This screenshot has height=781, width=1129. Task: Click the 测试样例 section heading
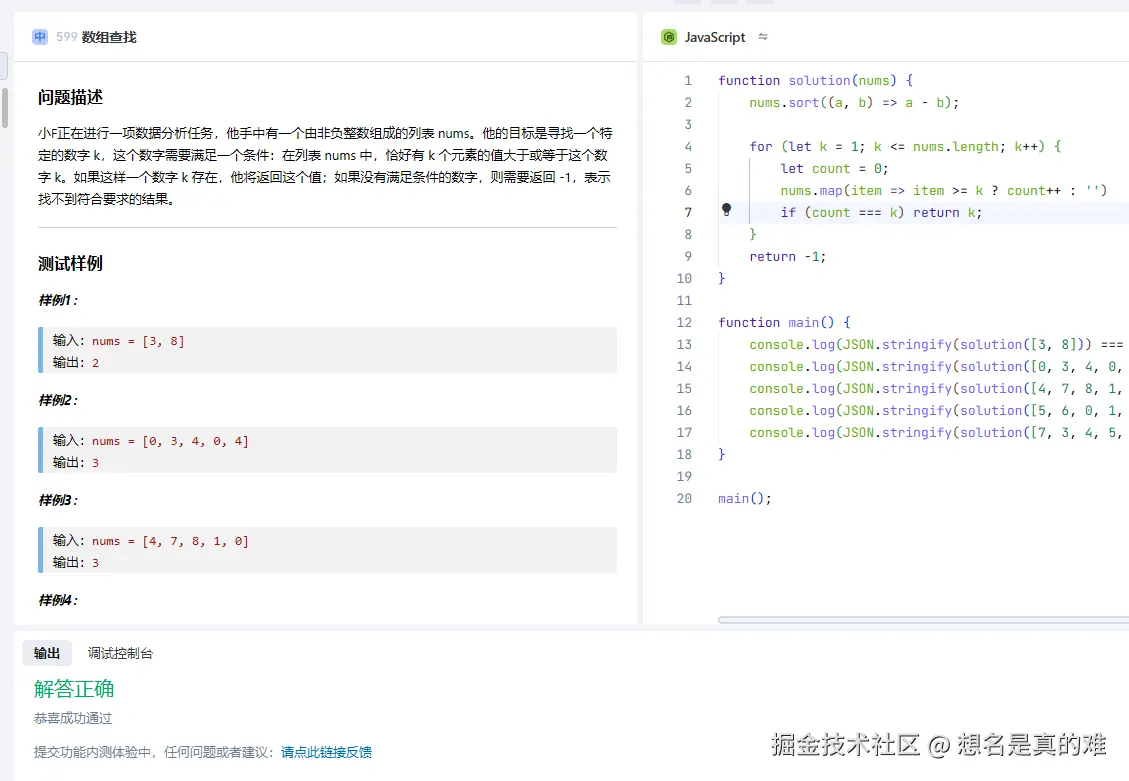tap(68, 263)
